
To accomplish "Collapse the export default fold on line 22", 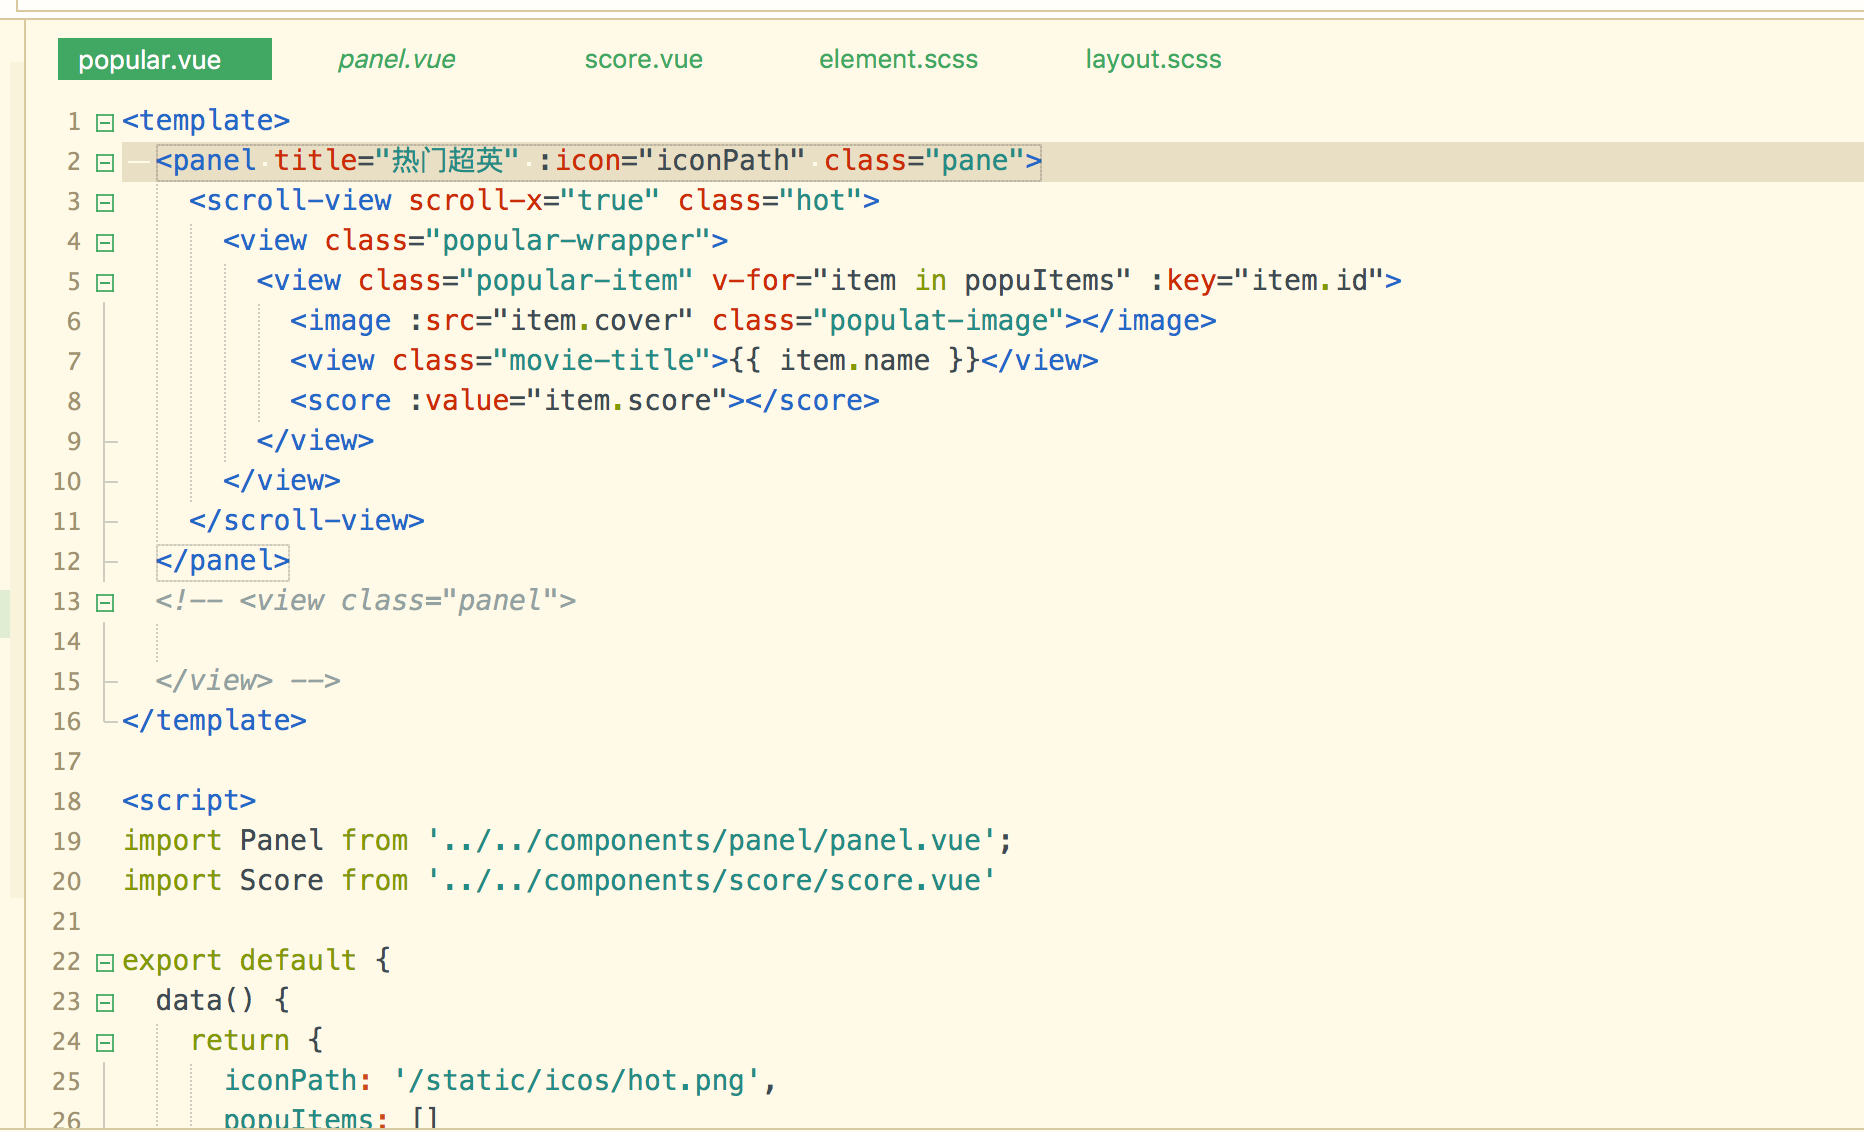I will click(105, 963).
